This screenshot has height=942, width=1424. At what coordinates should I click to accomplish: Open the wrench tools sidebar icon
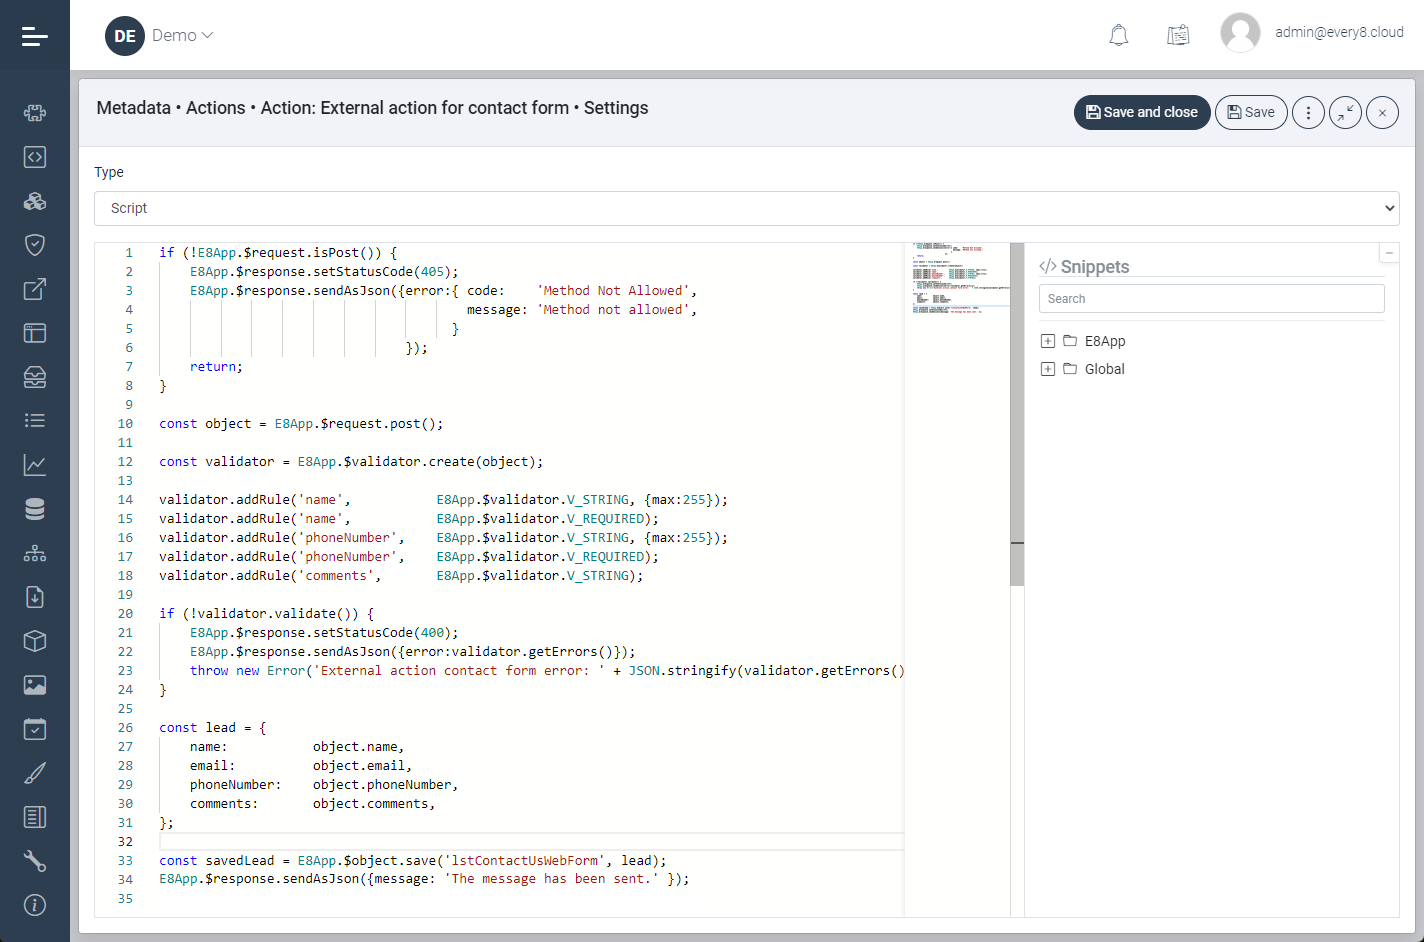pos(35,861)
